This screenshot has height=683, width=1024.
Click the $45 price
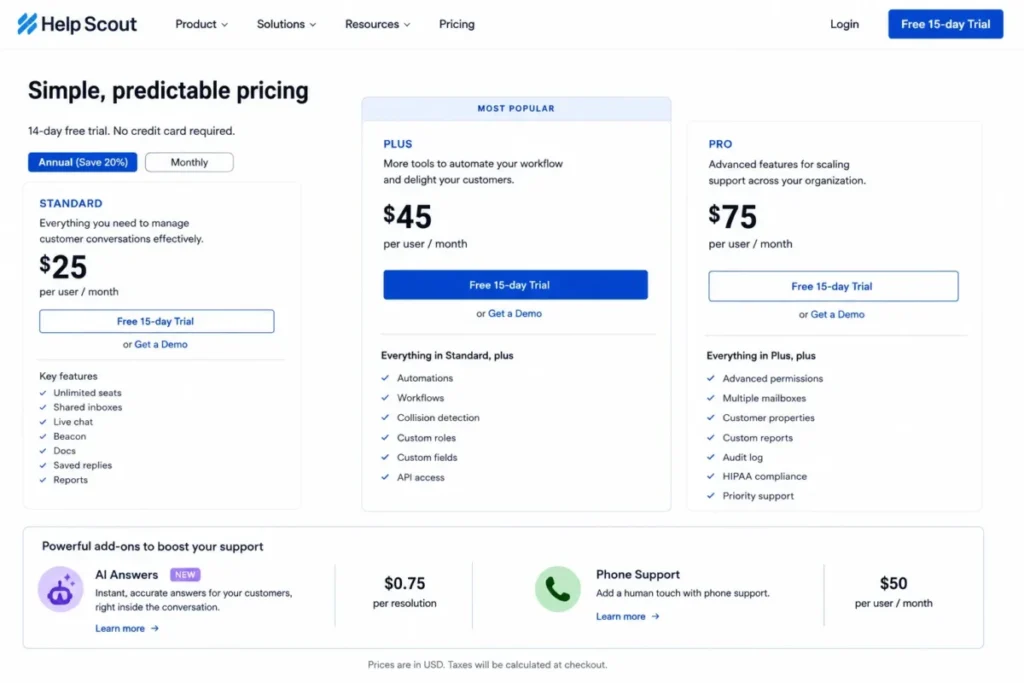(408, 217)
